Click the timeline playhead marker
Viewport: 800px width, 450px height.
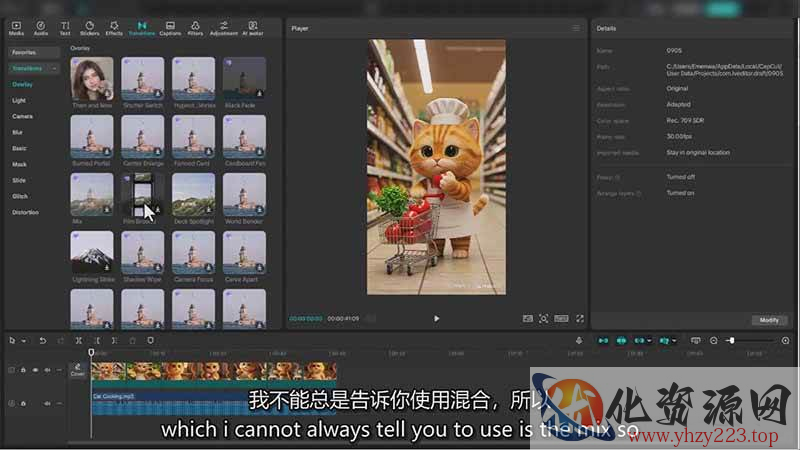point(91,352)
